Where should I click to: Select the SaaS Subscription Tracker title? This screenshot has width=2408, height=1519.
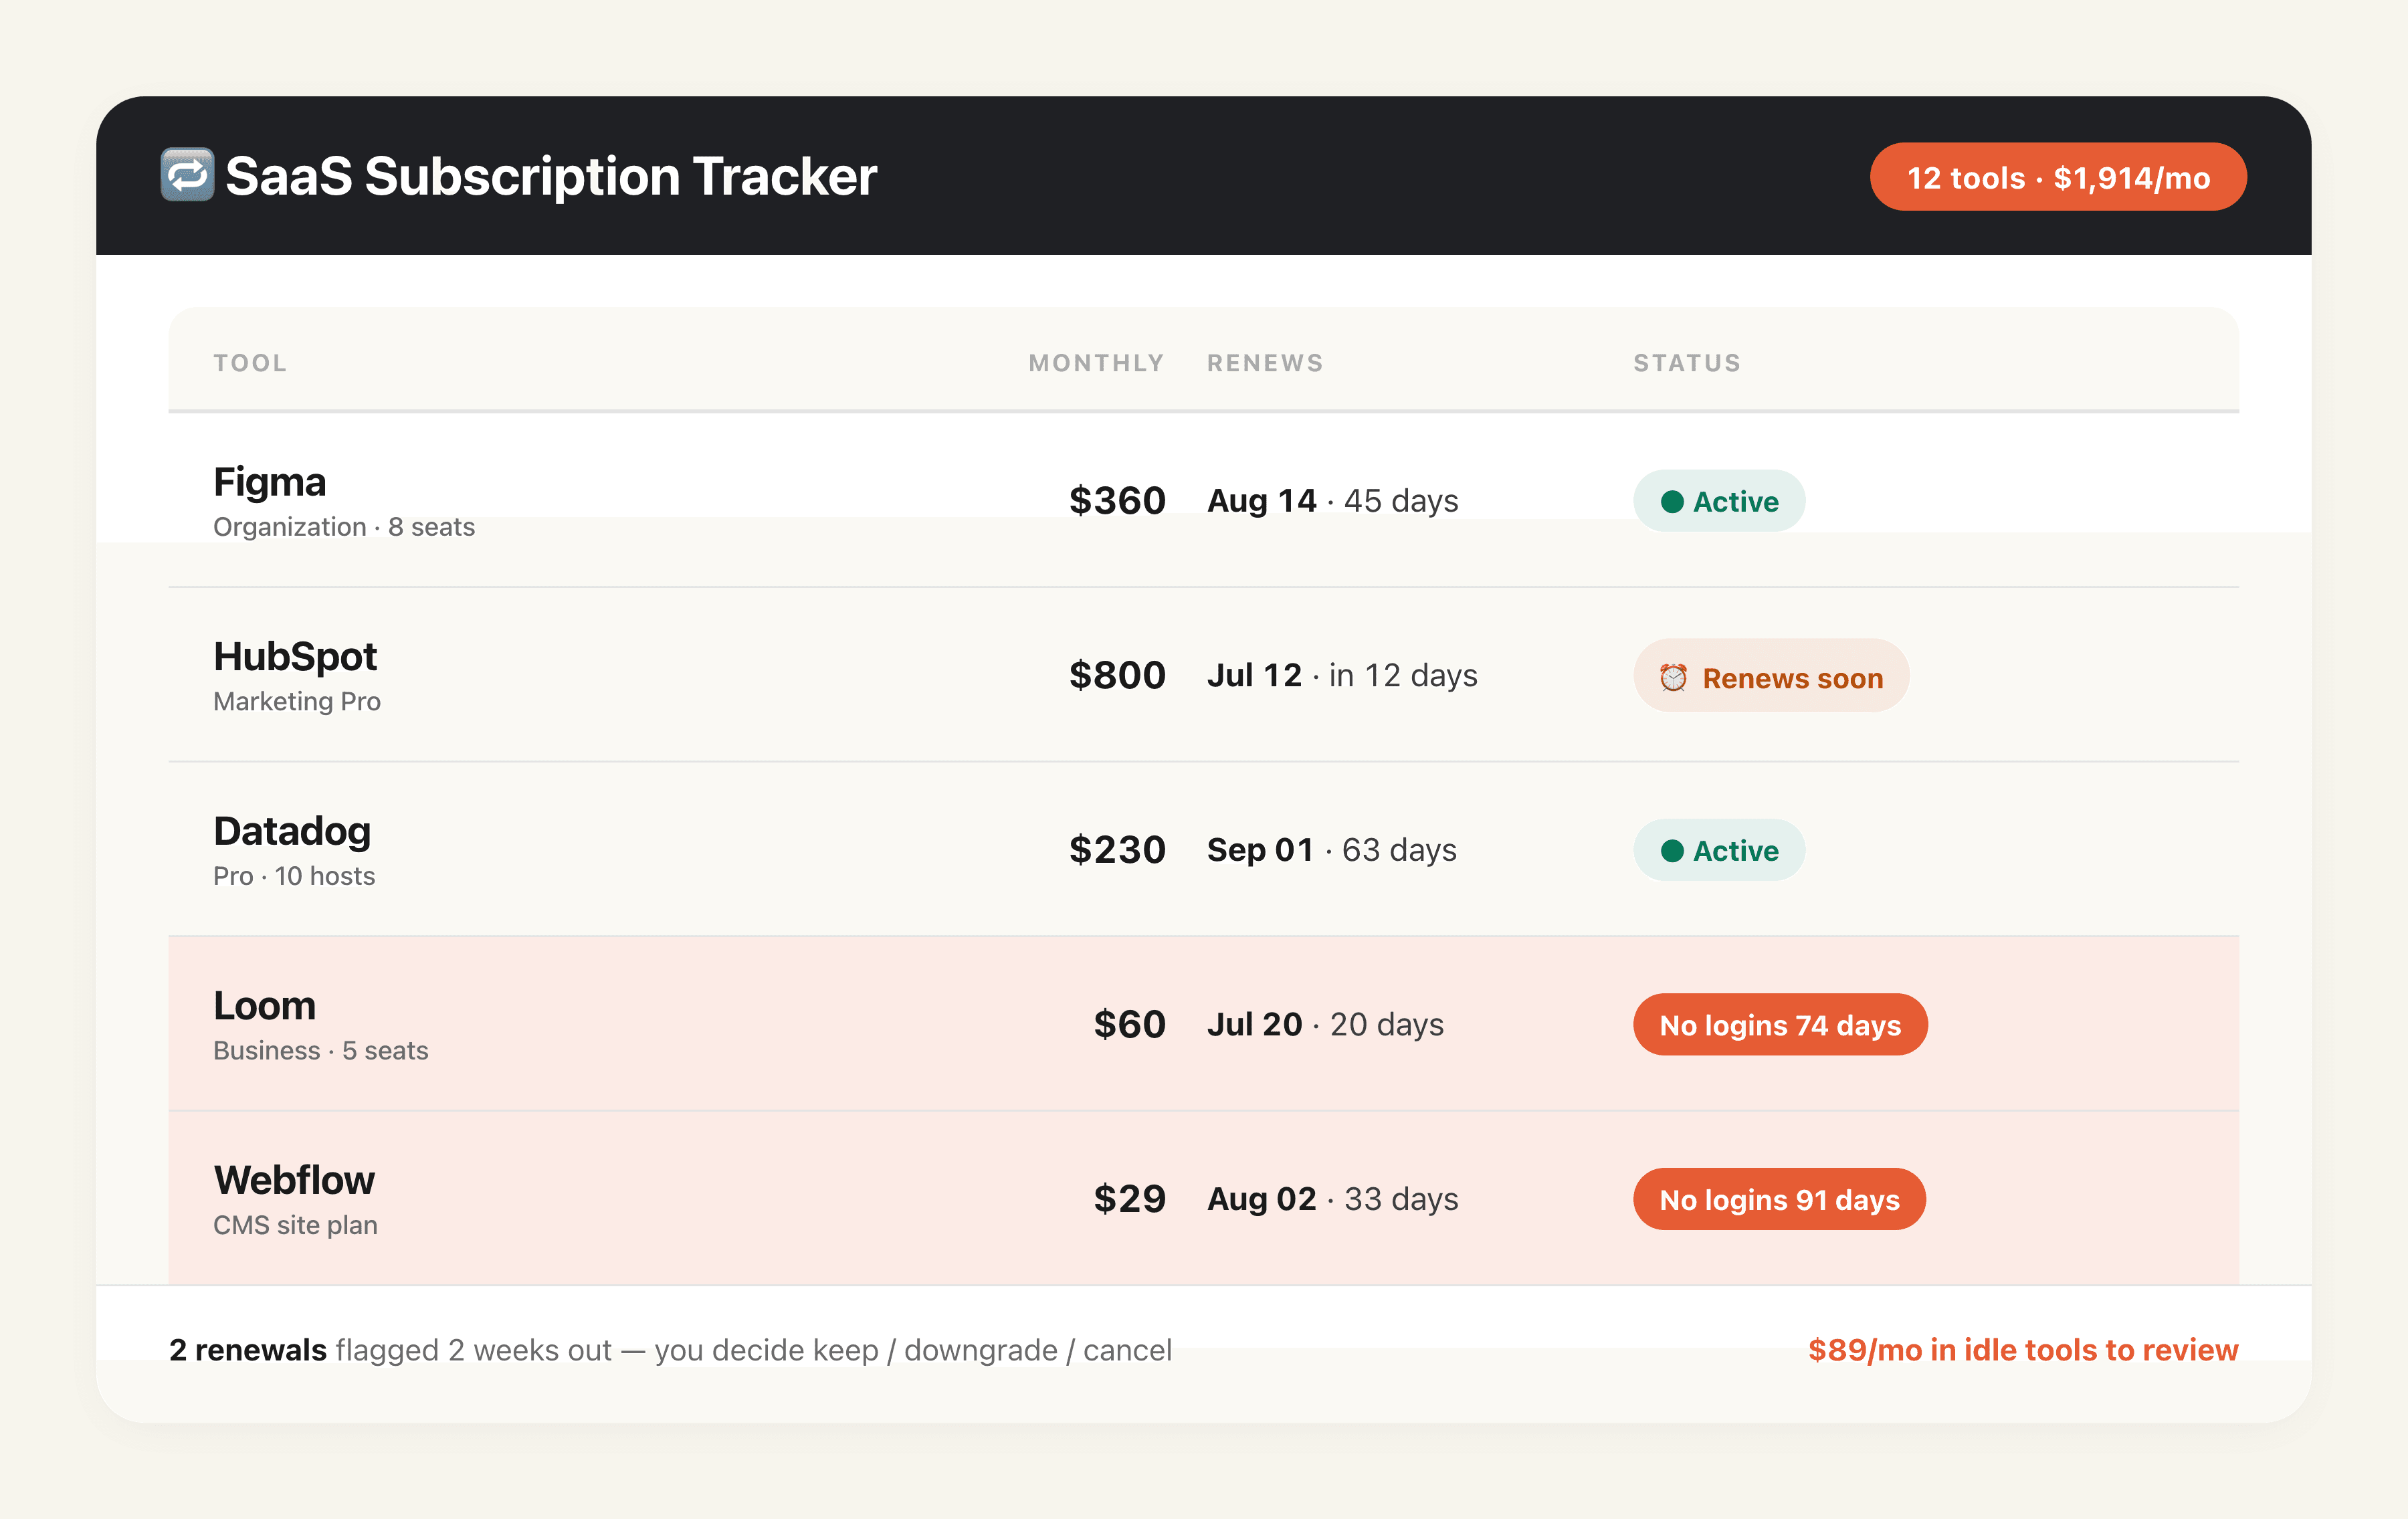[551, 176]
